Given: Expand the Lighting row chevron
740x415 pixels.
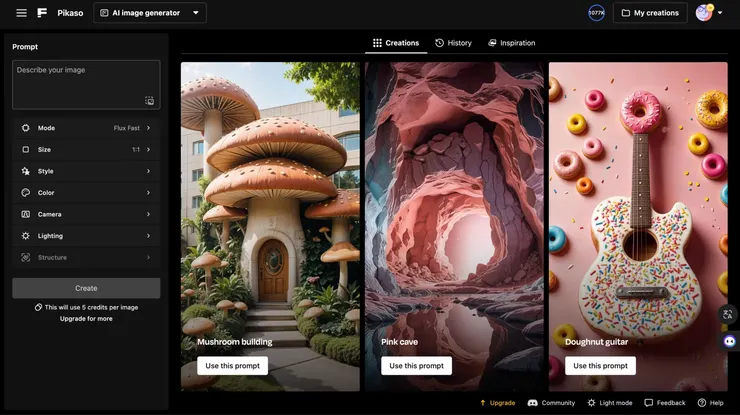Looking at the screenshot, I should [x=148, y=236].
